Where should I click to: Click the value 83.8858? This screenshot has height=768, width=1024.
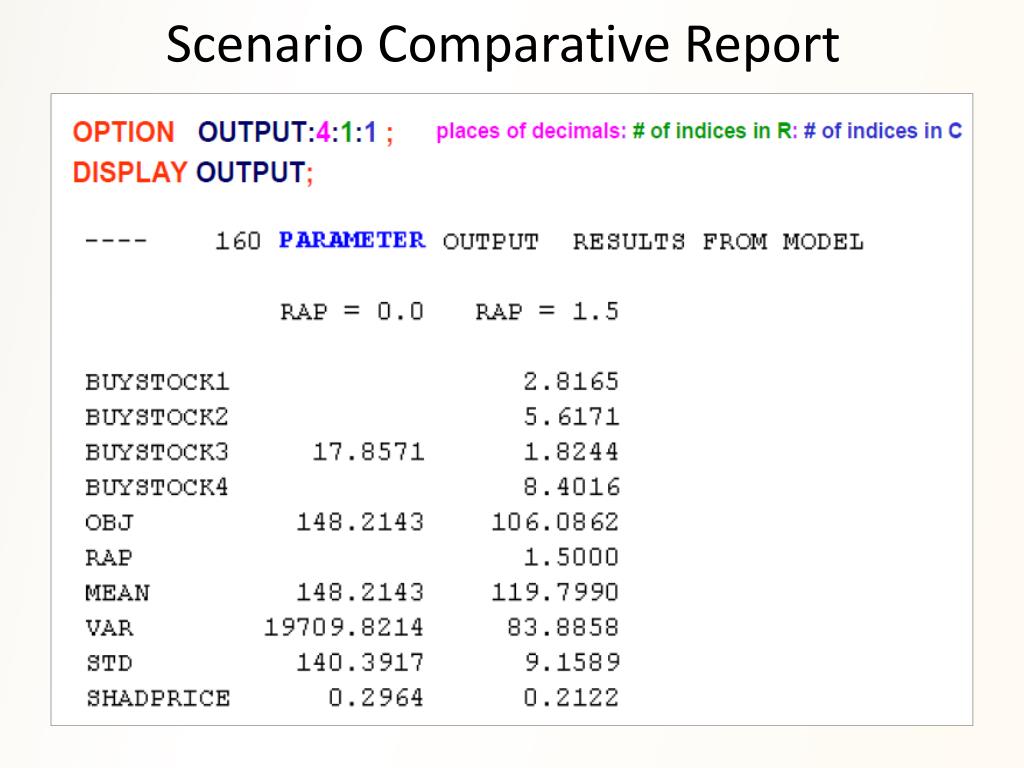563,628
